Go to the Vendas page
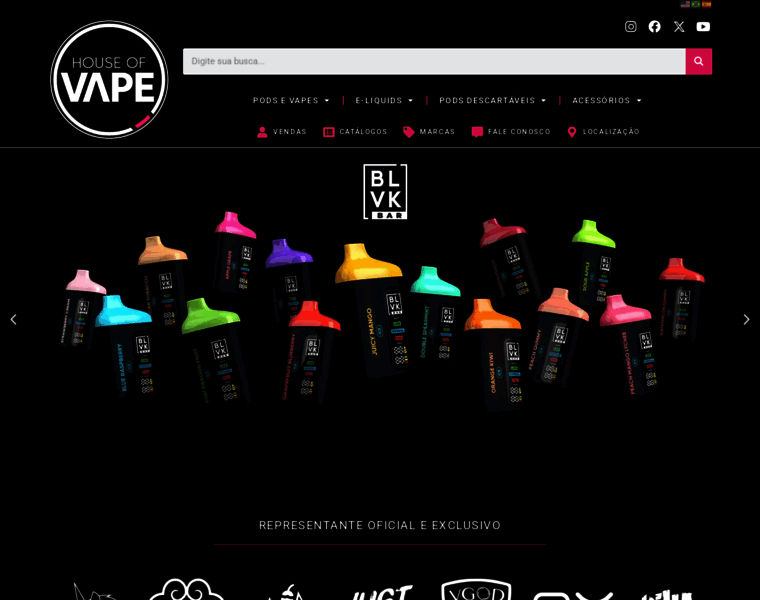This screenshot has height=600, width=760. tap(290, 132)
